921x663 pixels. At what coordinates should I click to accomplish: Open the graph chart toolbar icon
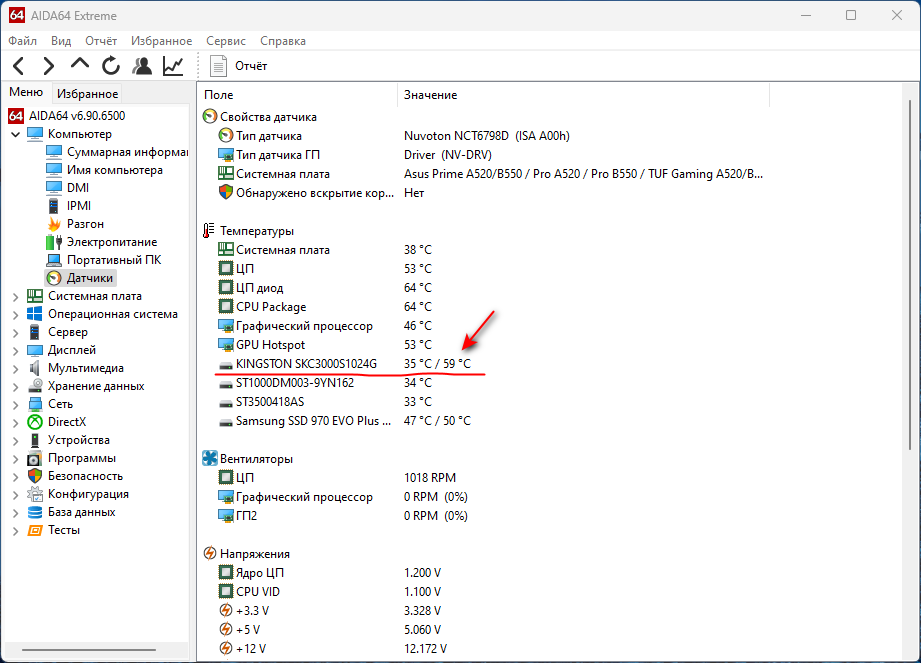(173, 66)
